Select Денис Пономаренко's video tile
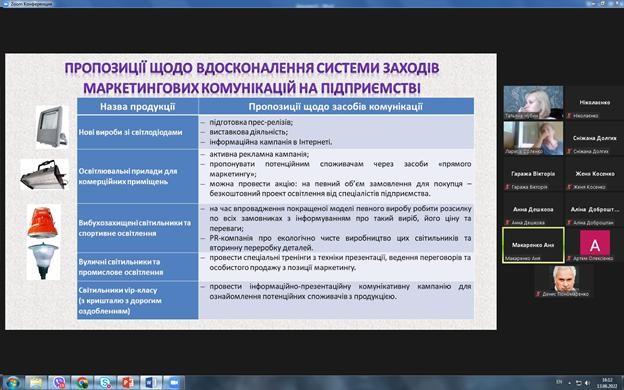The width and height of the screenshot is (624, 390). (x=564, y=281)
